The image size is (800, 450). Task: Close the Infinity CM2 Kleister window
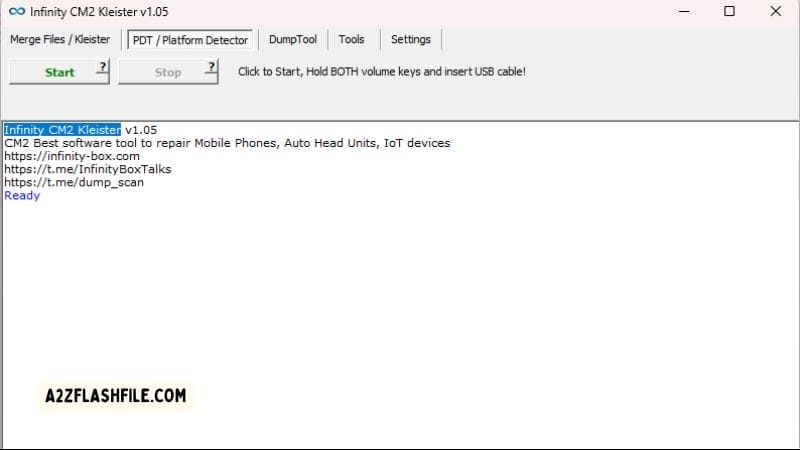[x=776, y=11]
